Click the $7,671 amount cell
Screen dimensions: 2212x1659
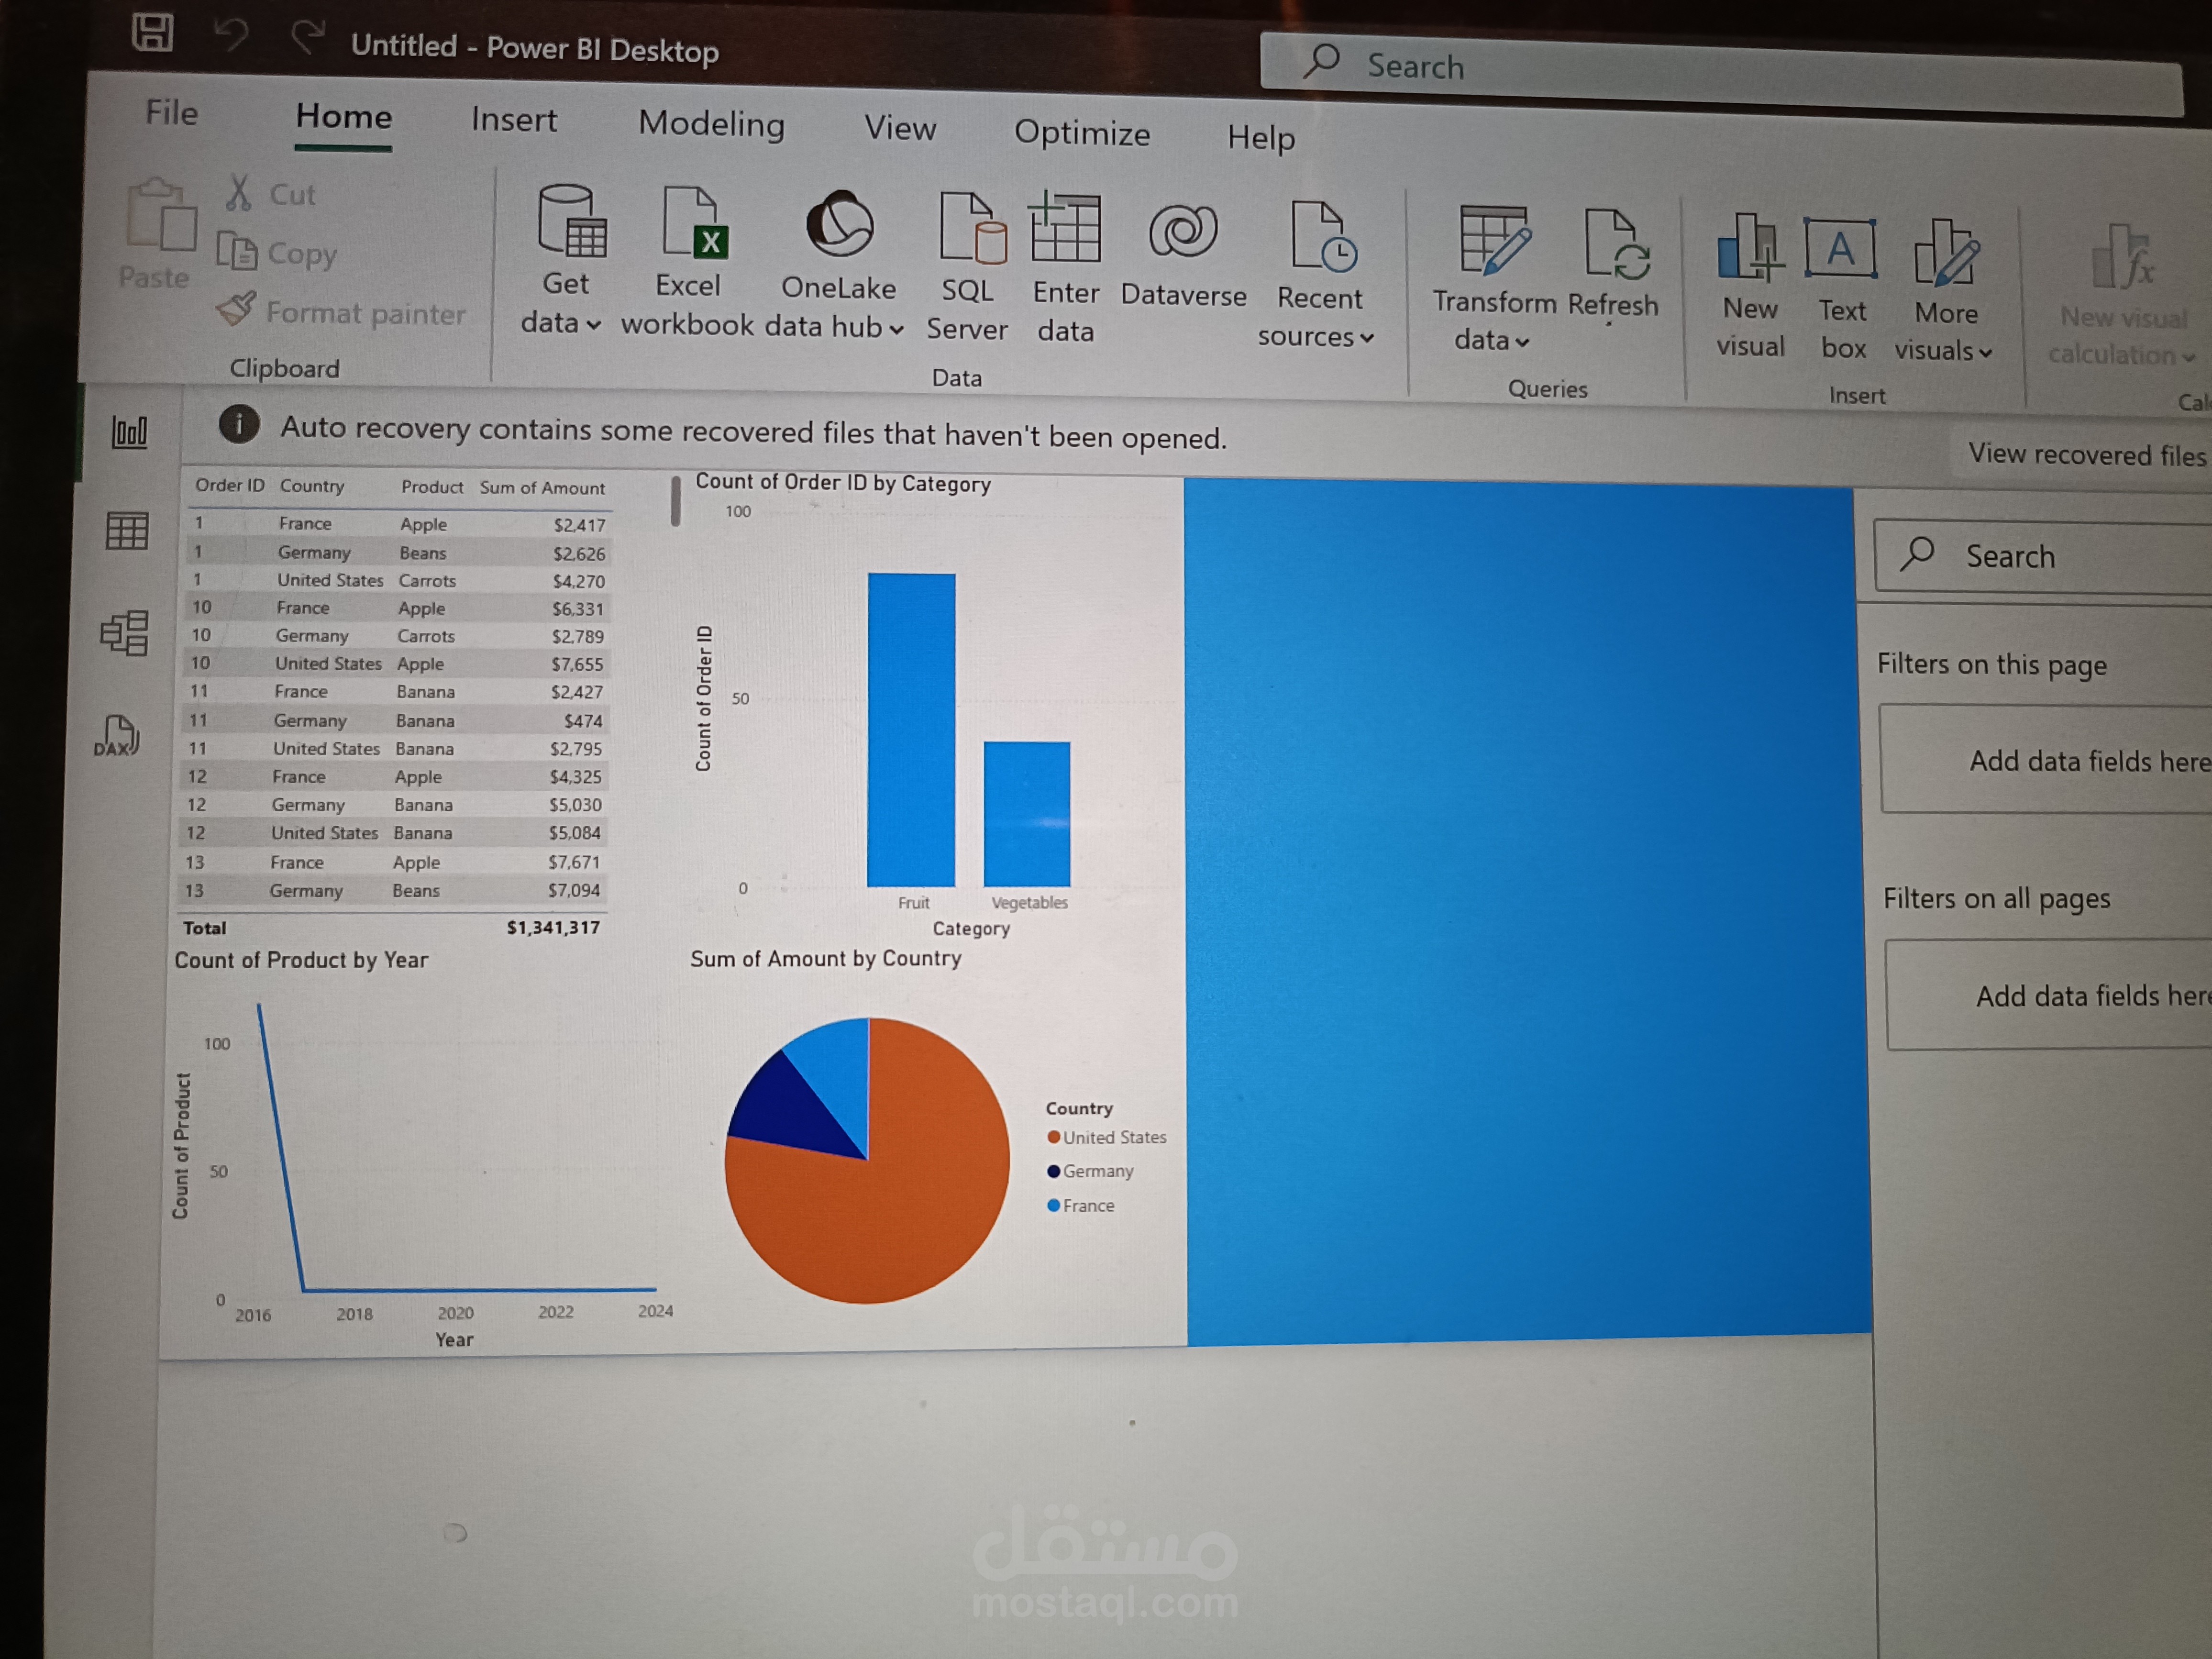[x=573, y=862]
